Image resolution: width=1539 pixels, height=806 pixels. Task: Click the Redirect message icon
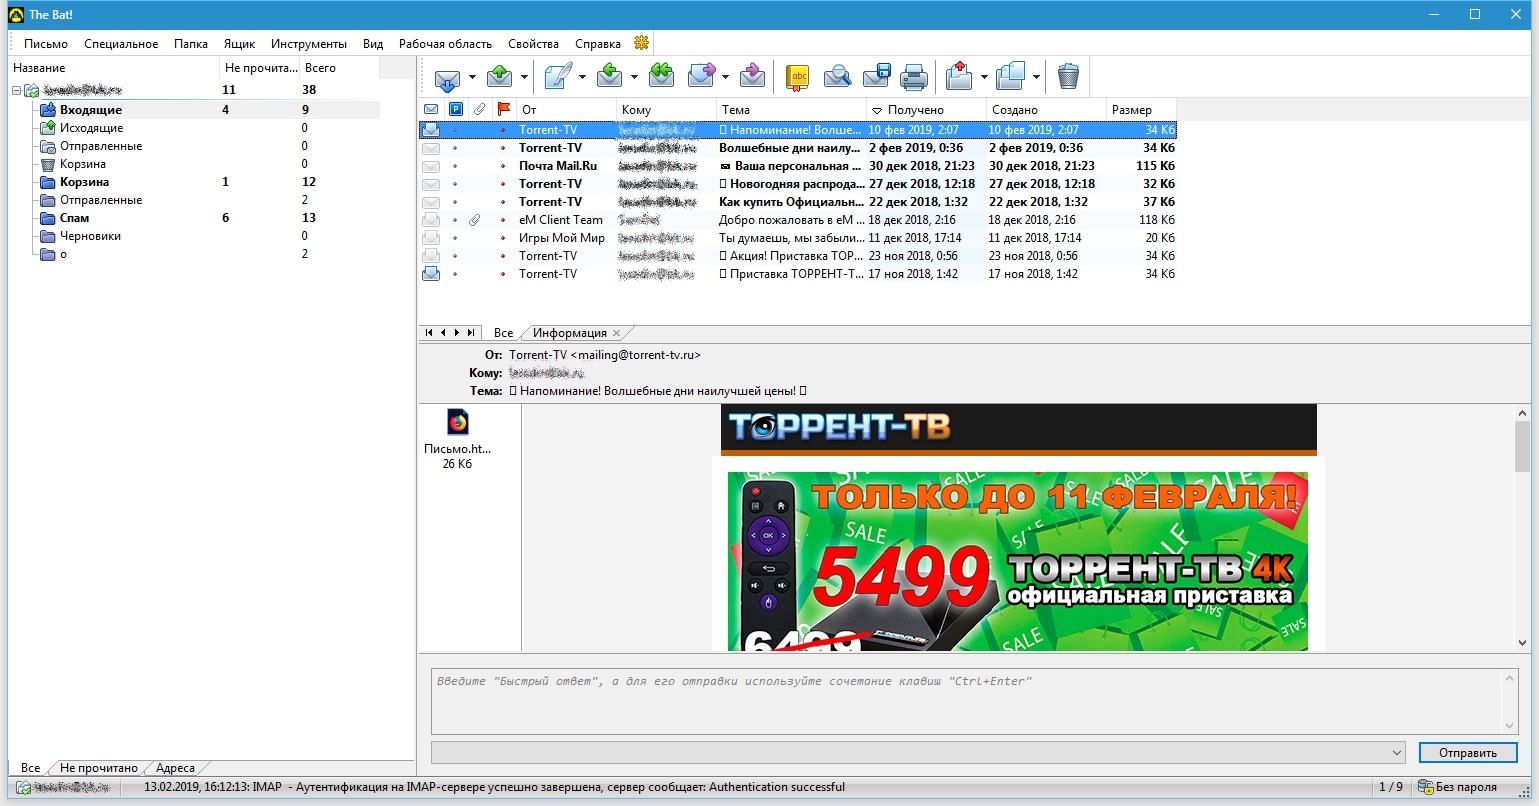pyautogui.click(x=752, y=77)
